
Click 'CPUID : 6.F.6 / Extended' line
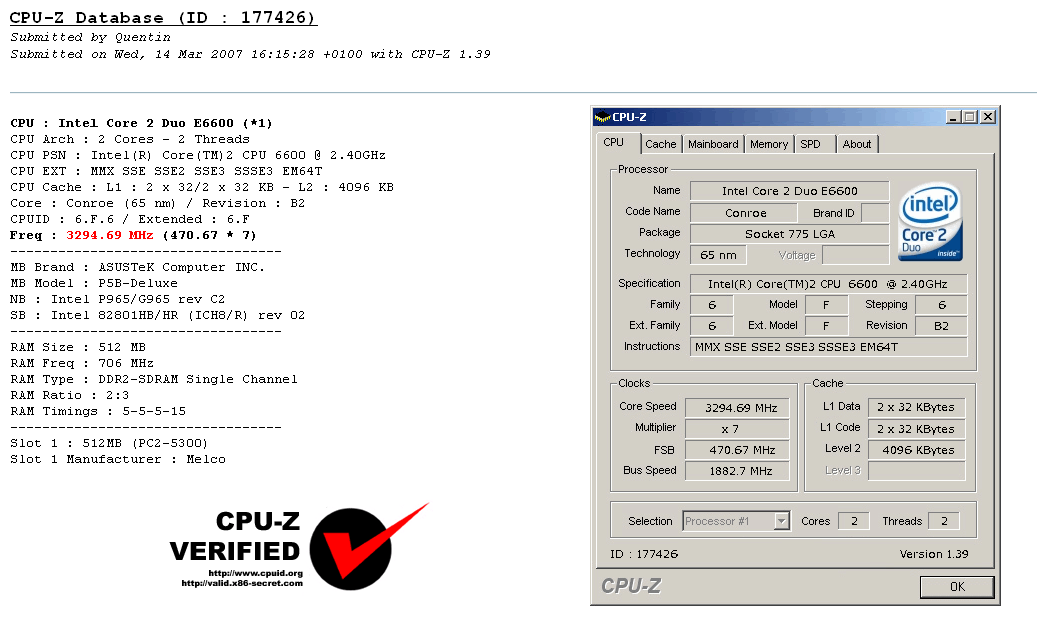coord(130,220)
